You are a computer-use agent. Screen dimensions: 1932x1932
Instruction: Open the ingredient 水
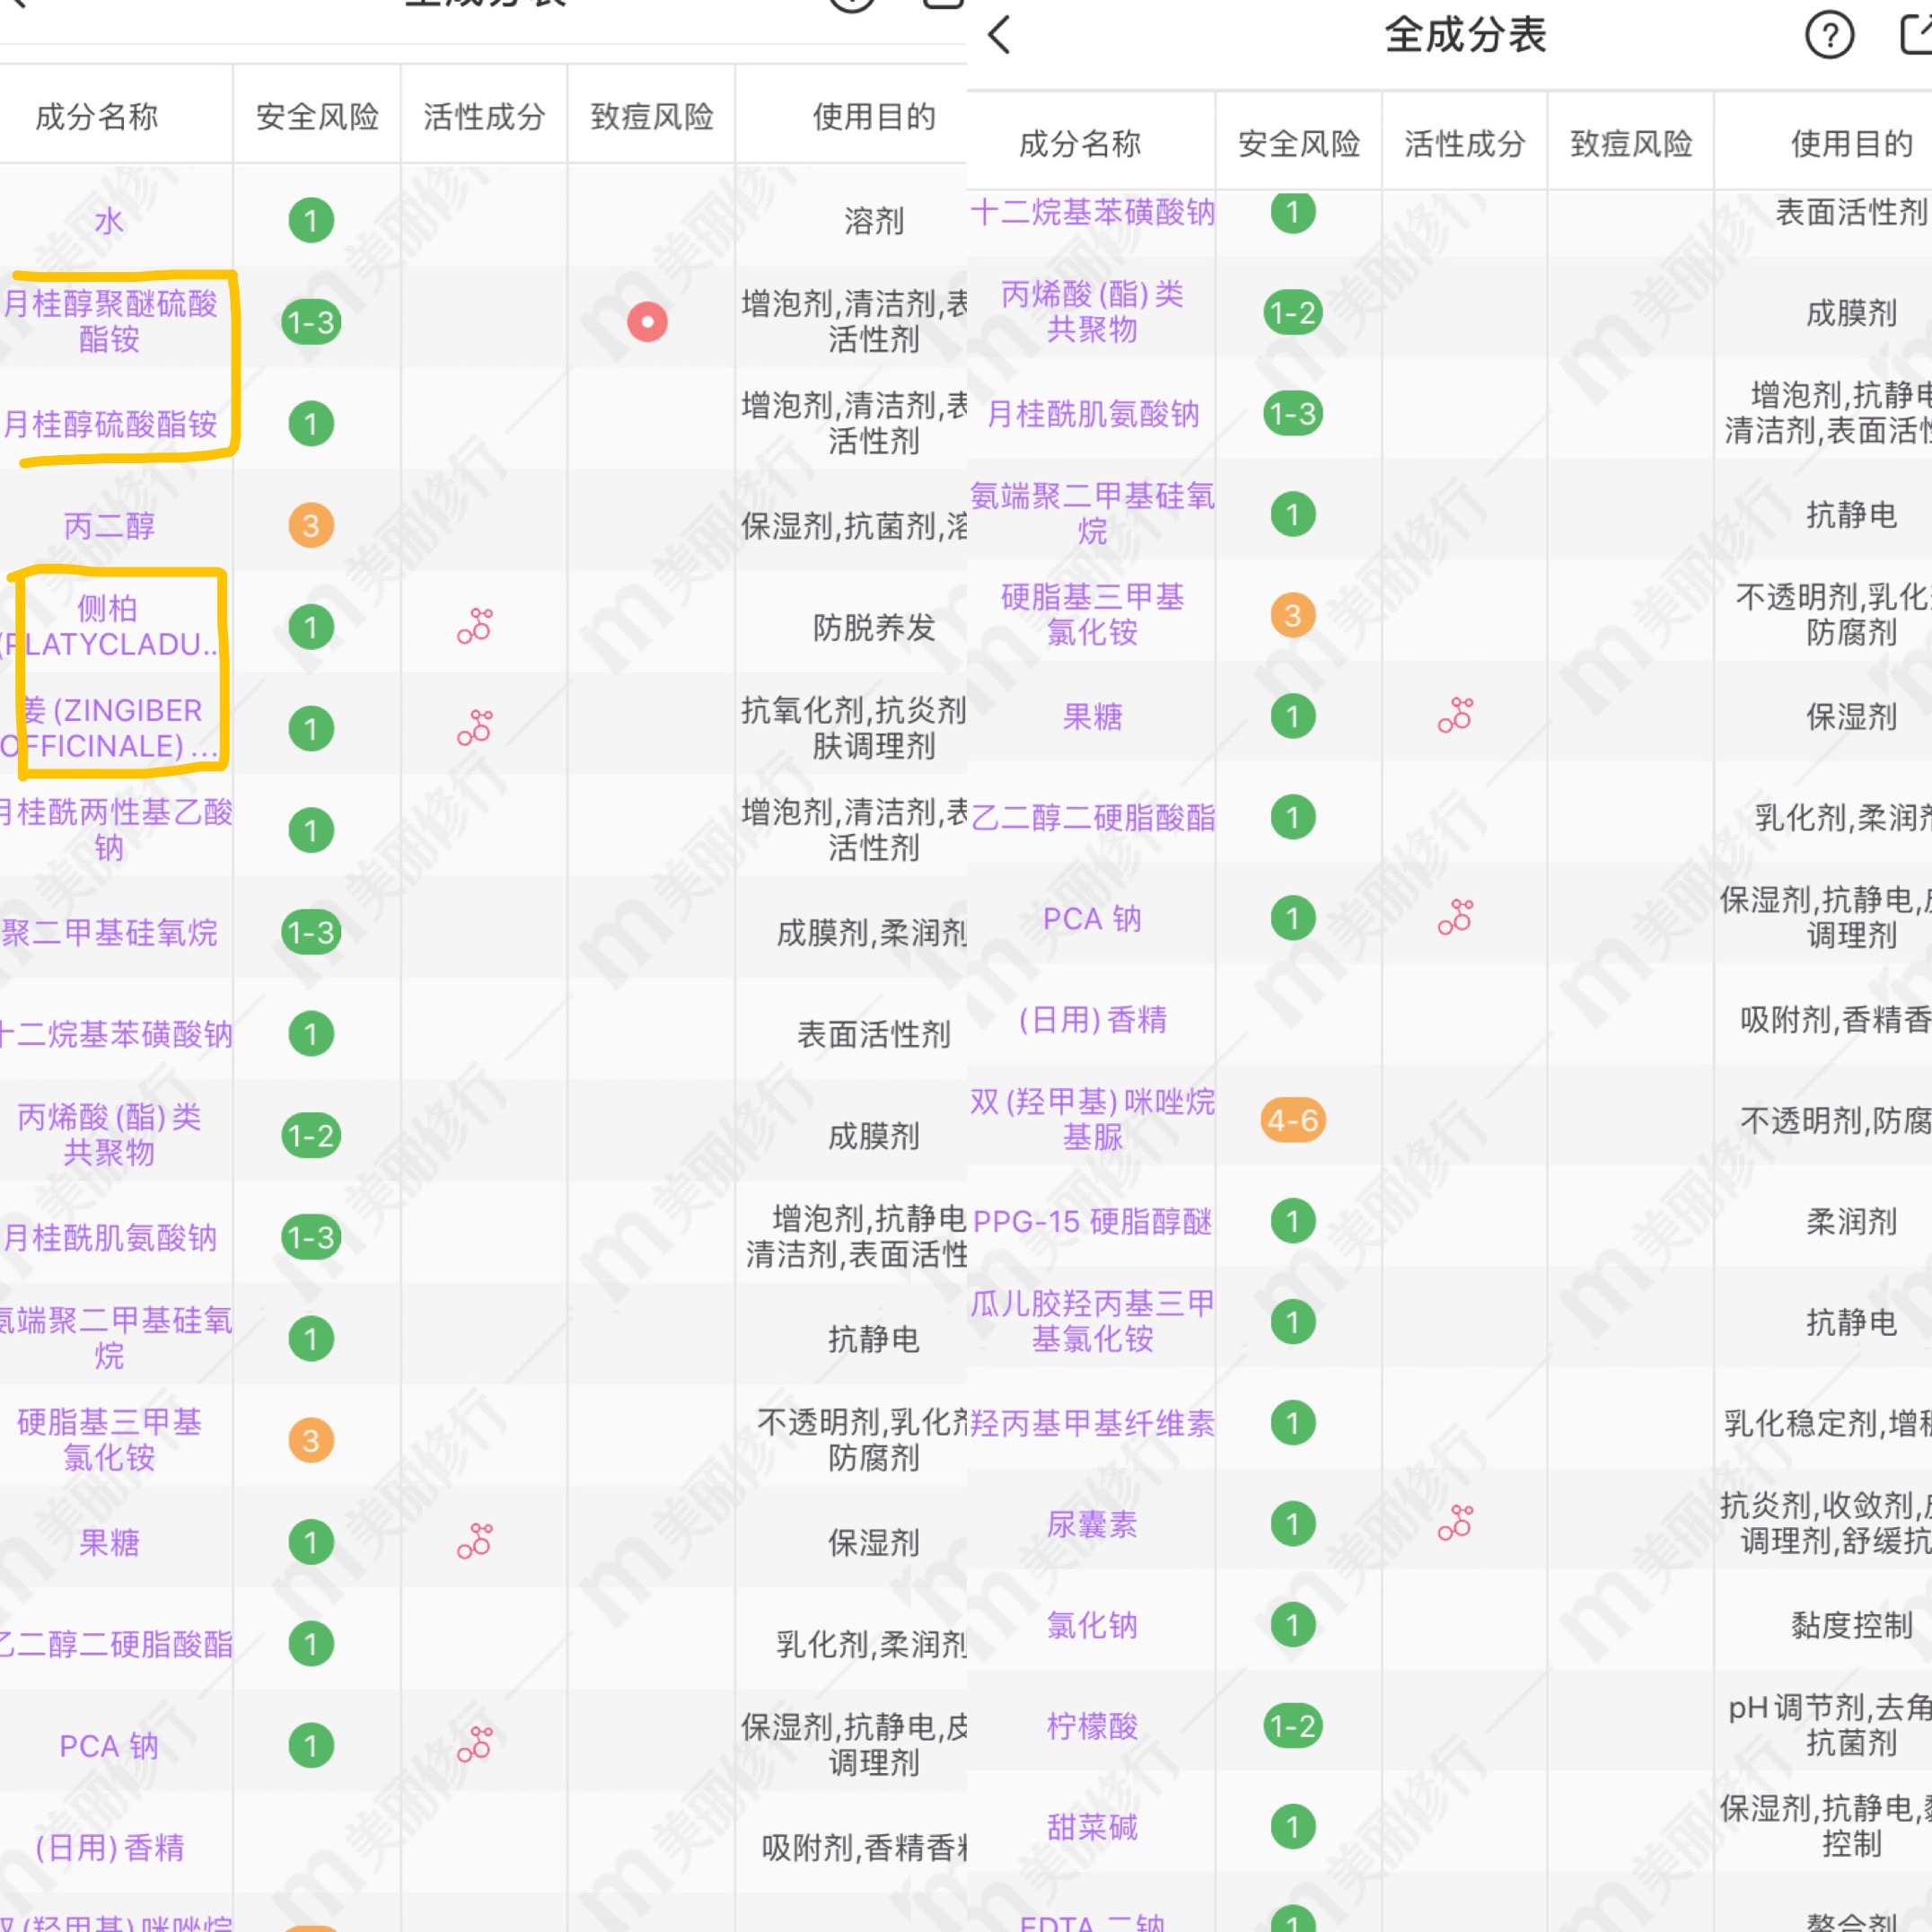tap(107, 220)
